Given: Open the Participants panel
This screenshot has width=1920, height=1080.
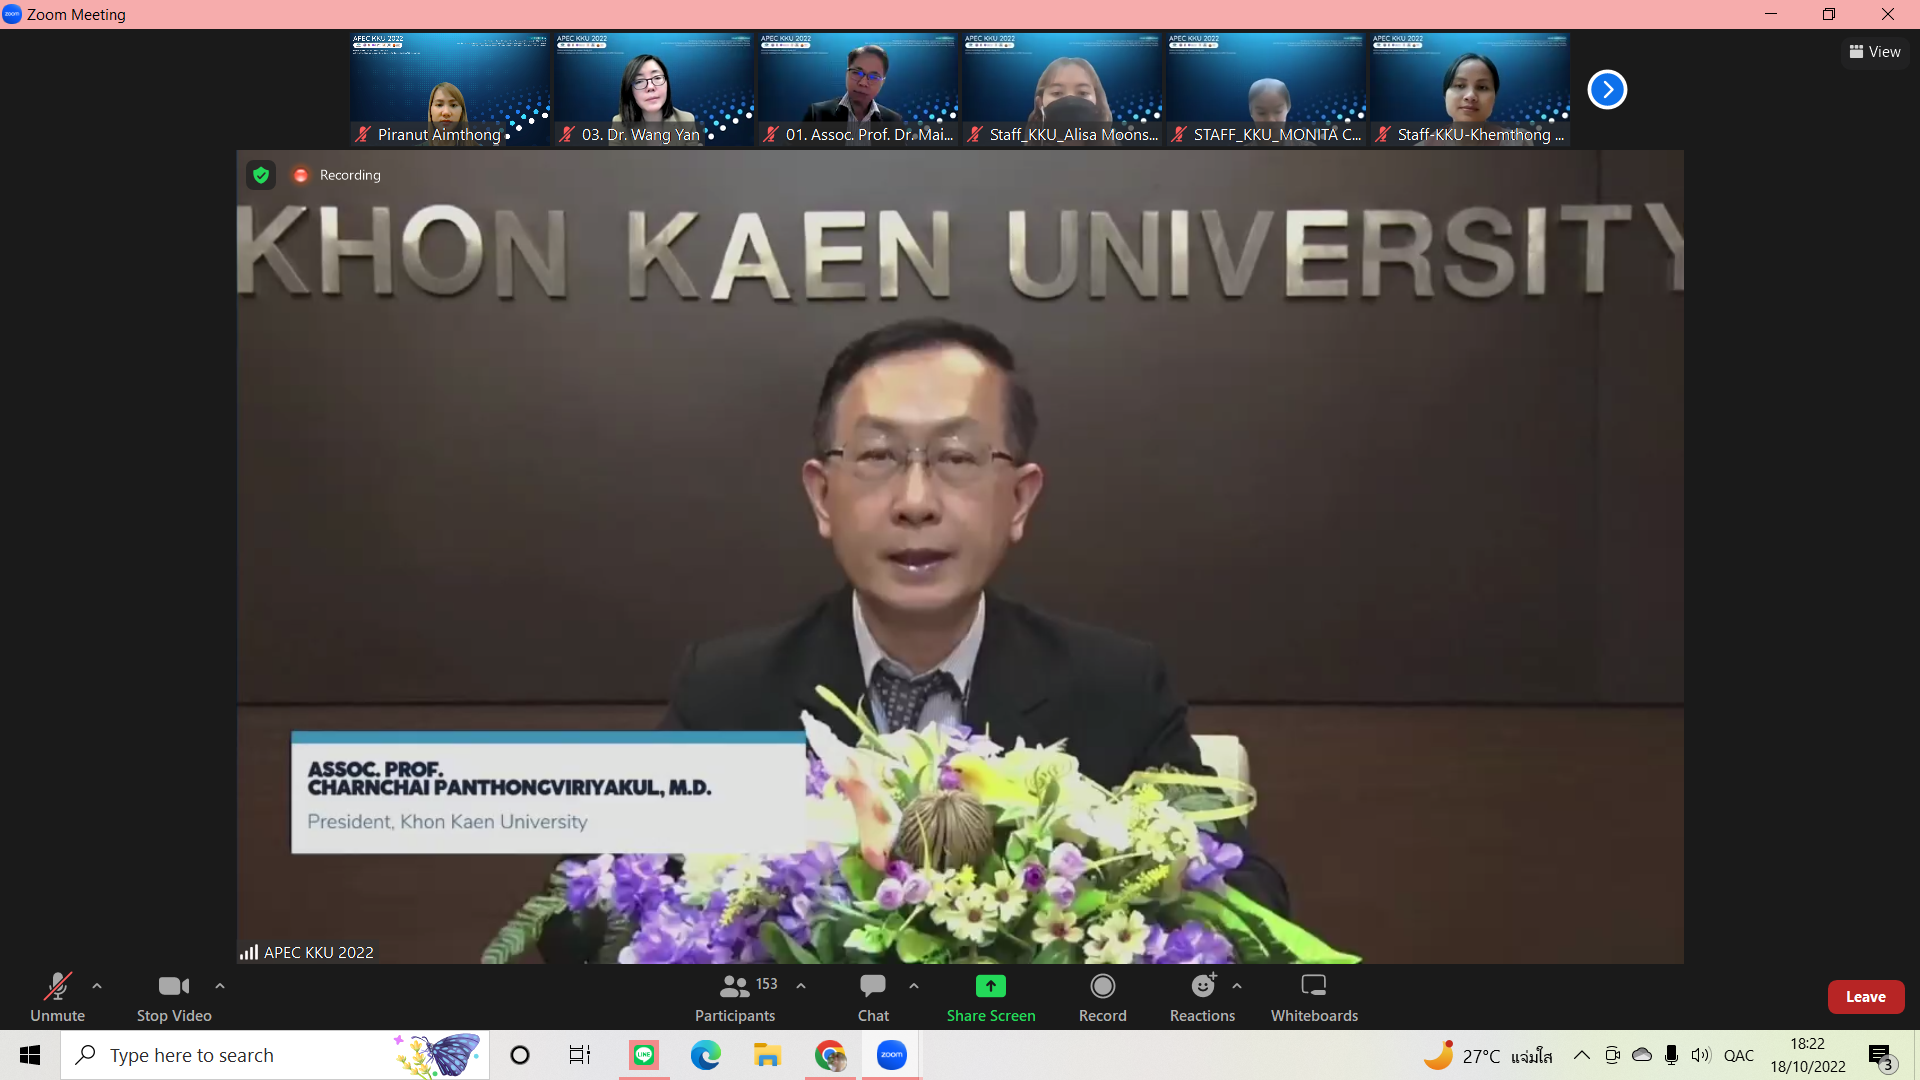Looking at the screenshot, I should click(x=735, y=997).
